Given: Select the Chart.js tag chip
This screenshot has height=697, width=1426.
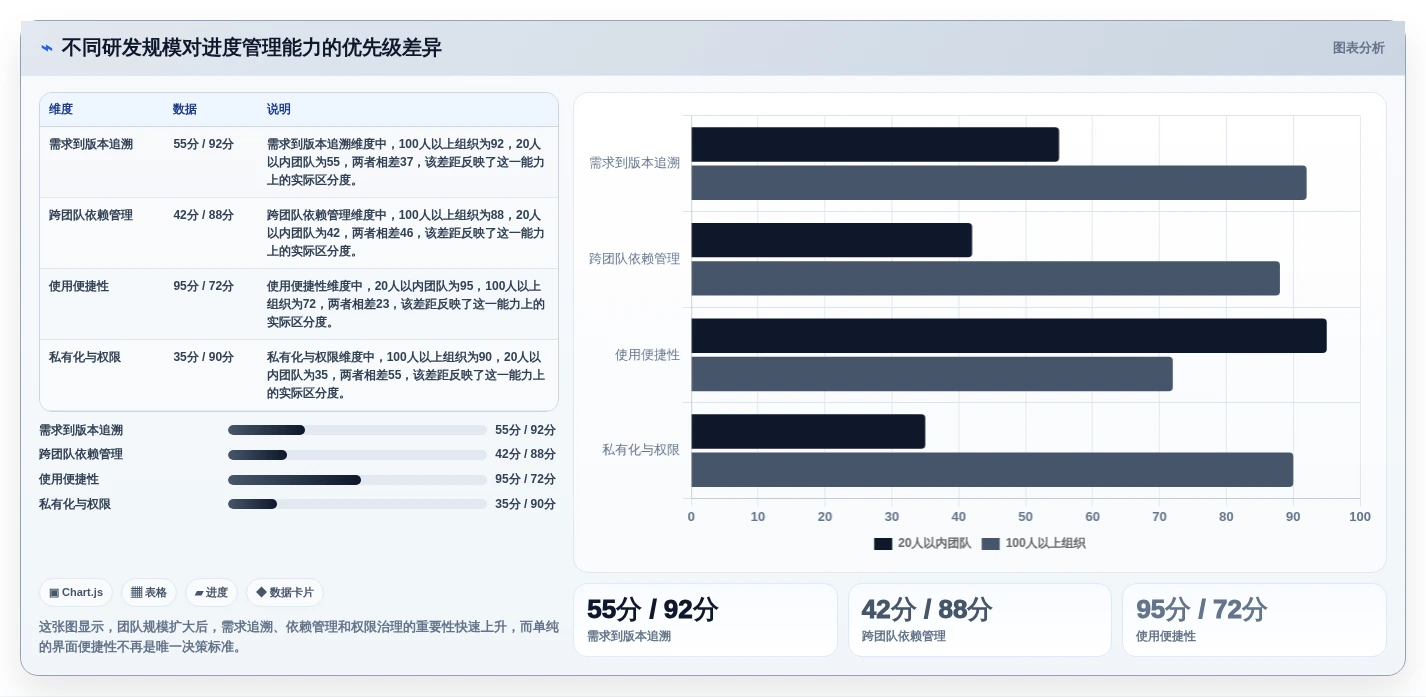Looking at the screenshot, I should [76, 592].
